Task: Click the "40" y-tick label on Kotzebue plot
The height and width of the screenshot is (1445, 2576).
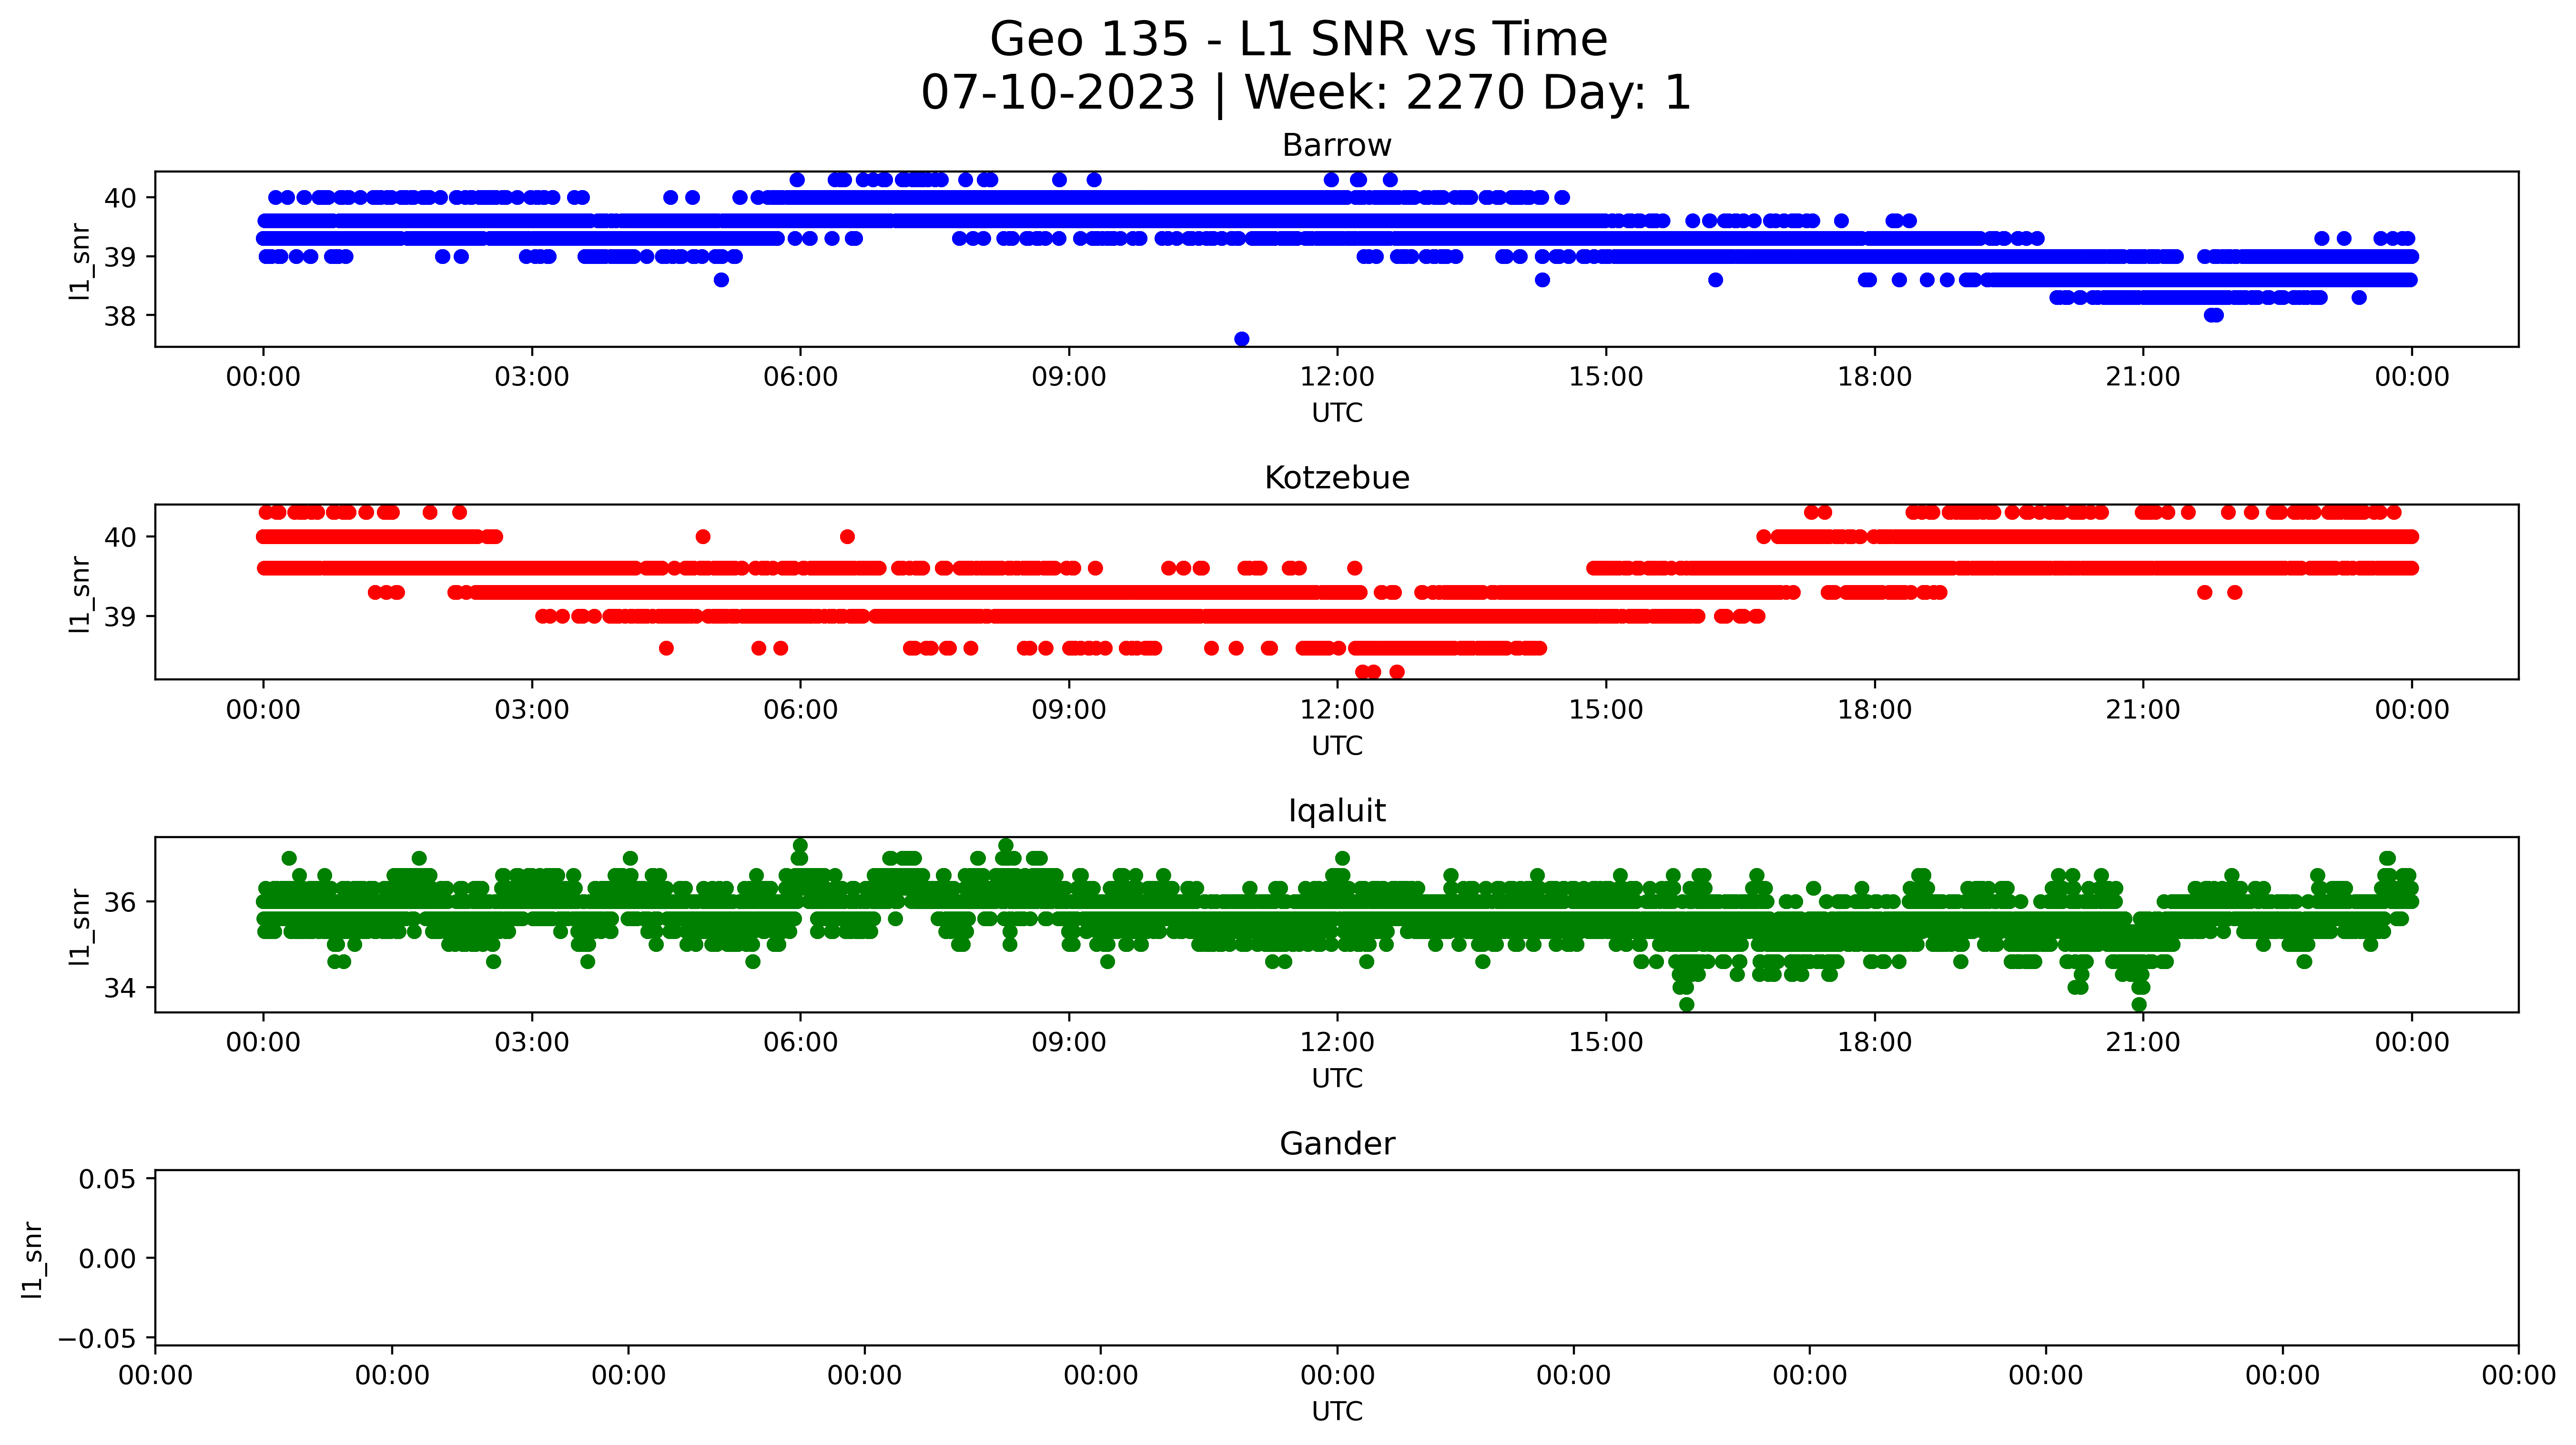Action: click(x=121, y=537)
